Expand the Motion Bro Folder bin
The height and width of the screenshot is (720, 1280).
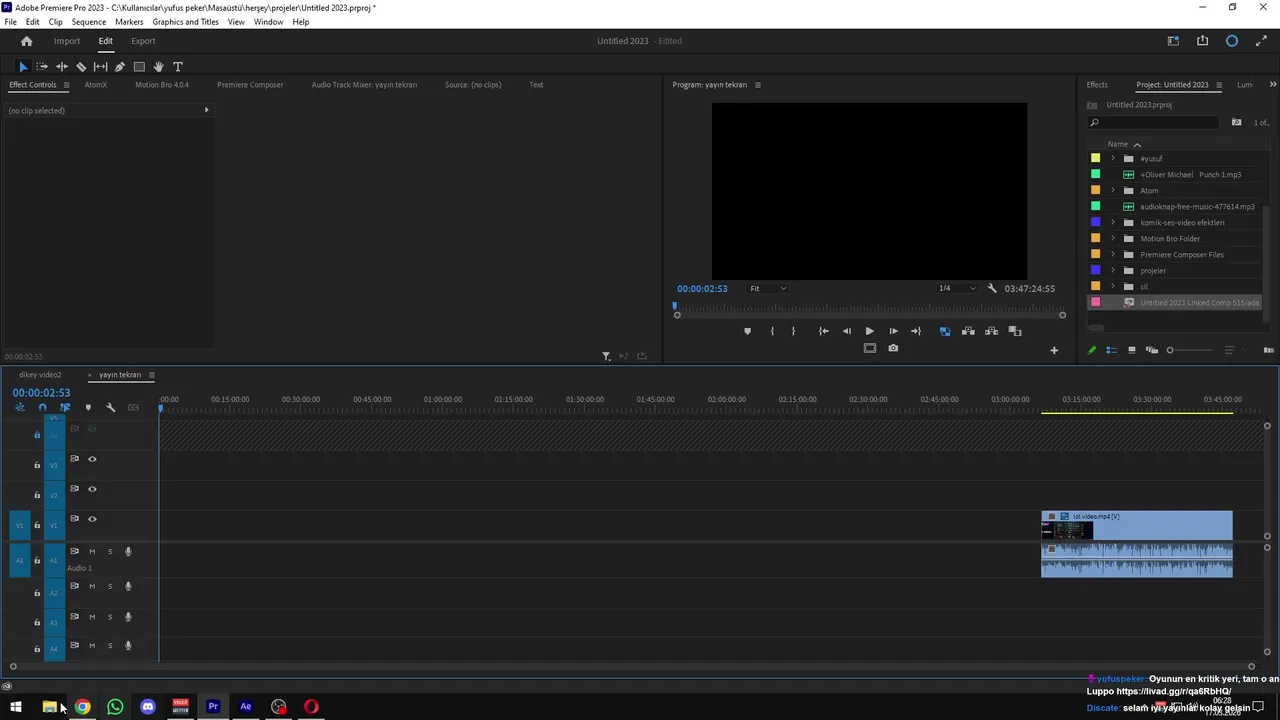pos(1113,239)
